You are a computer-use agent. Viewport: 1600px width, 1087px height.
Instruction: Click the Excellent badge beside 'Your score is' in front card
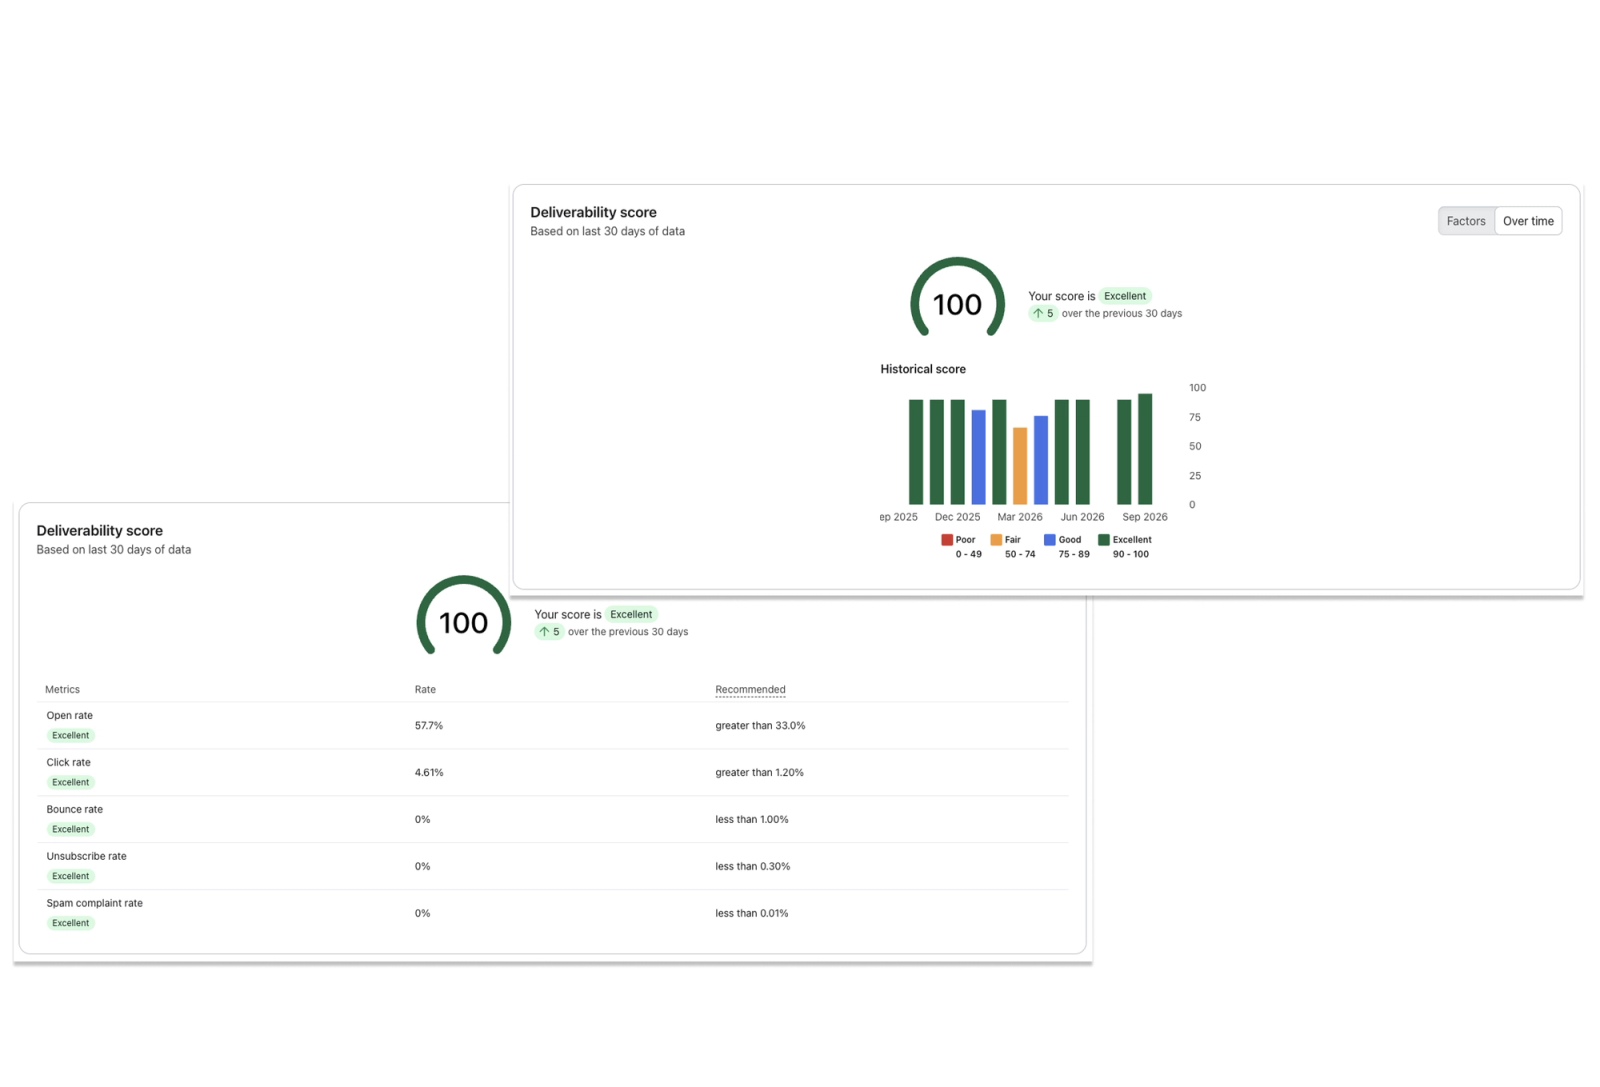pos(1125,296)
